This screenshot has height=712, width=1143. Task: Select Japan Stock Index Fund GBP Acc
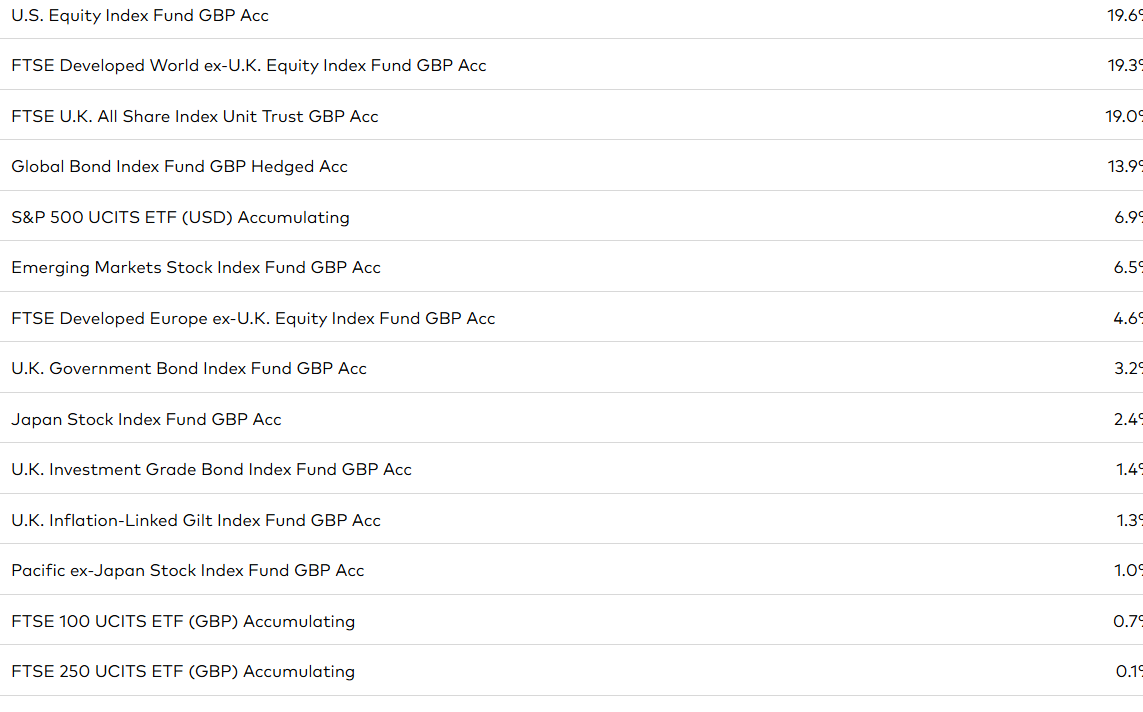click(x=146, y=420)
